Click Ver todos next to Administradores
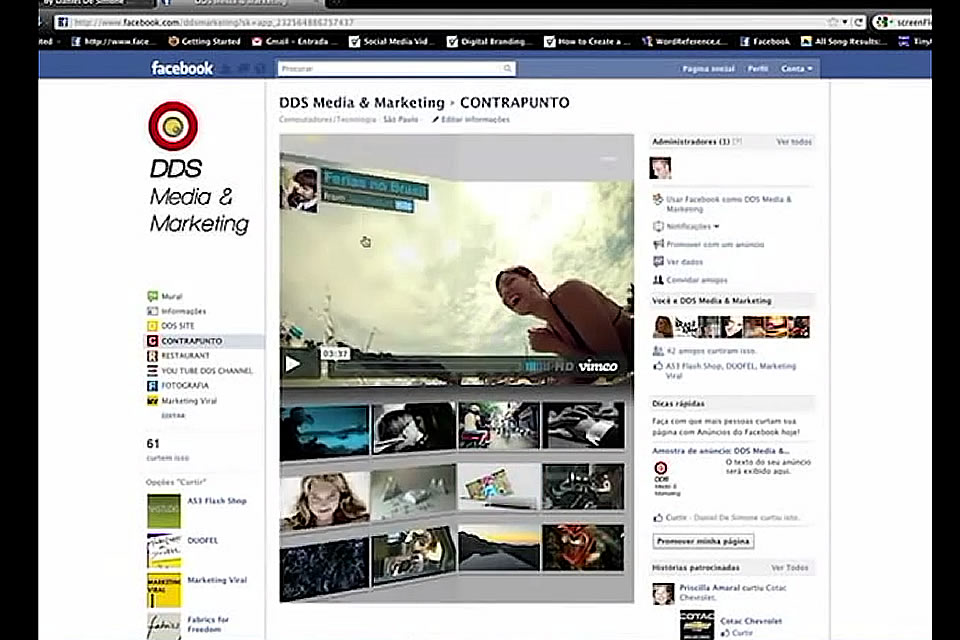The height and width of the screenshot is (640, 960). click(794, 141)
